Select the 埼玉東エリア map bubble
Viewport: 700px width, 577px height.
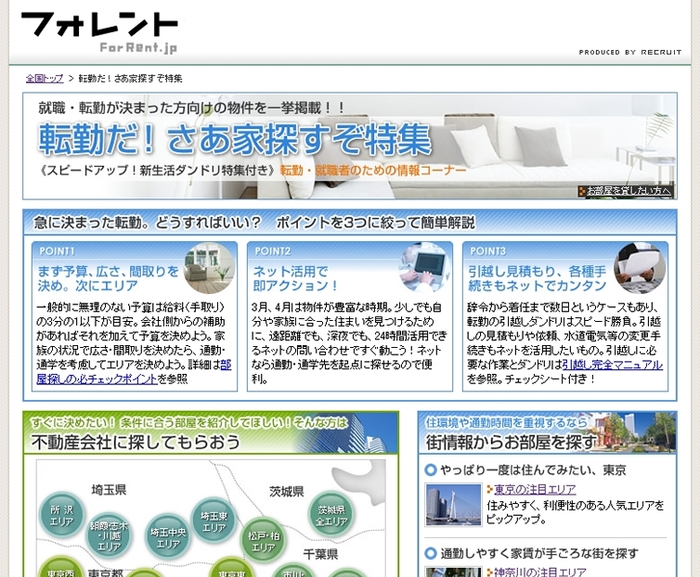tap(214, 521)
